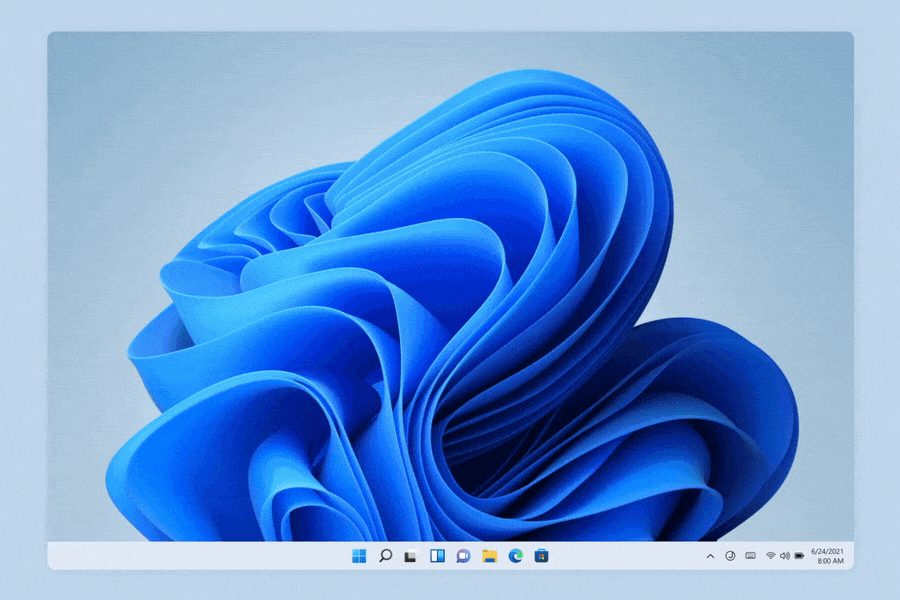Expand hidden system tray icons
The image size is (900, 600).
pos(710,557)
